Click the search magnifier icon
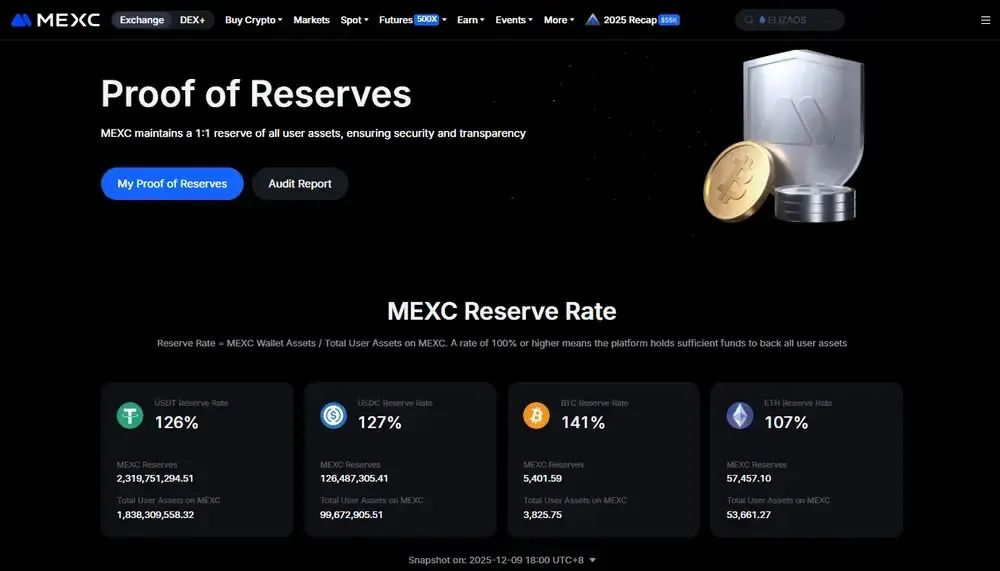The width and height of the screenshot is (1000, 571). click(749, 20)
